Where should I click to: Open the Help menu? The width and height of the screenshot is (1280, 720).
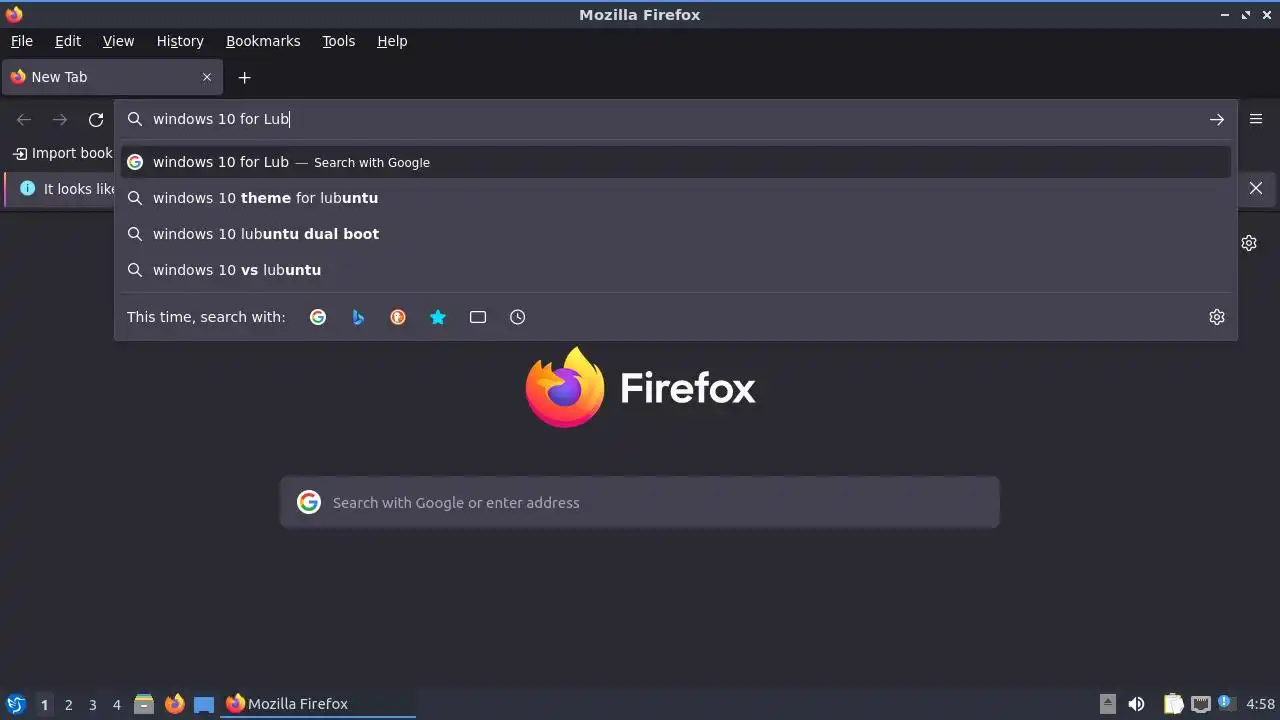(392, 41)
